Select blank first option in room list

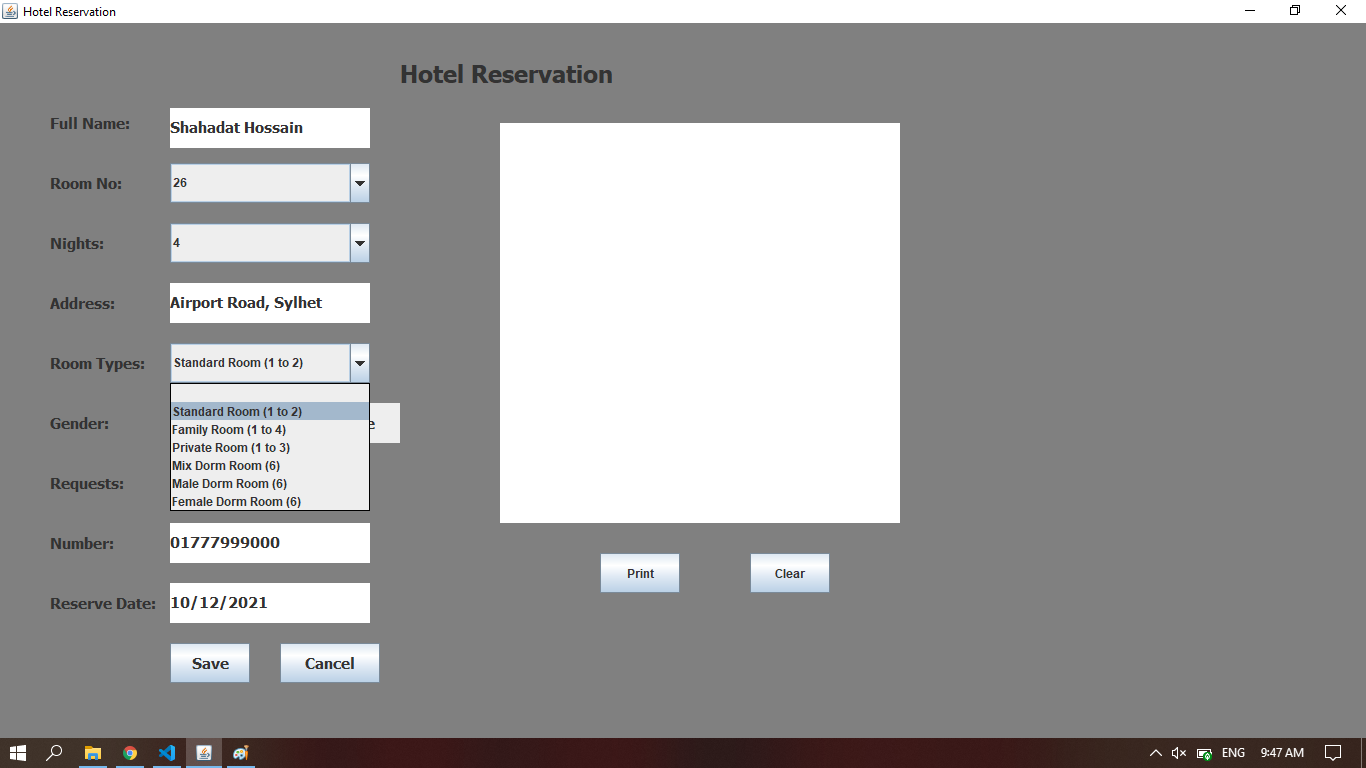[270, 393]
